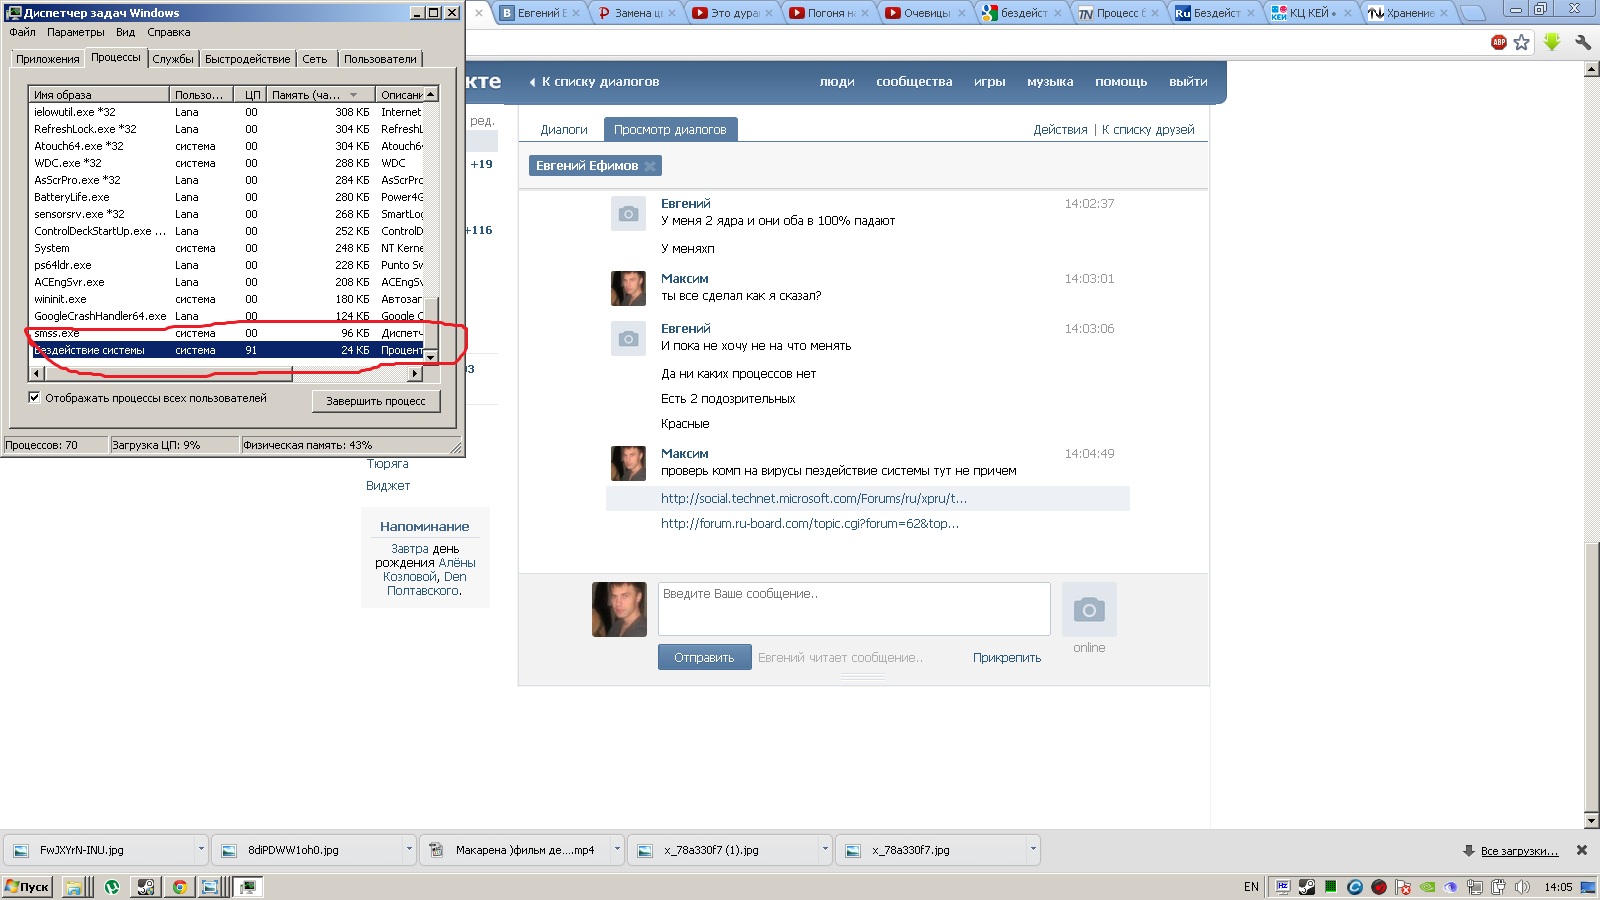This screenshot has width=1600, height=900.
Task: Click the horizontal scrollbar right arrow in process list
Action: (x=415, y=373)
